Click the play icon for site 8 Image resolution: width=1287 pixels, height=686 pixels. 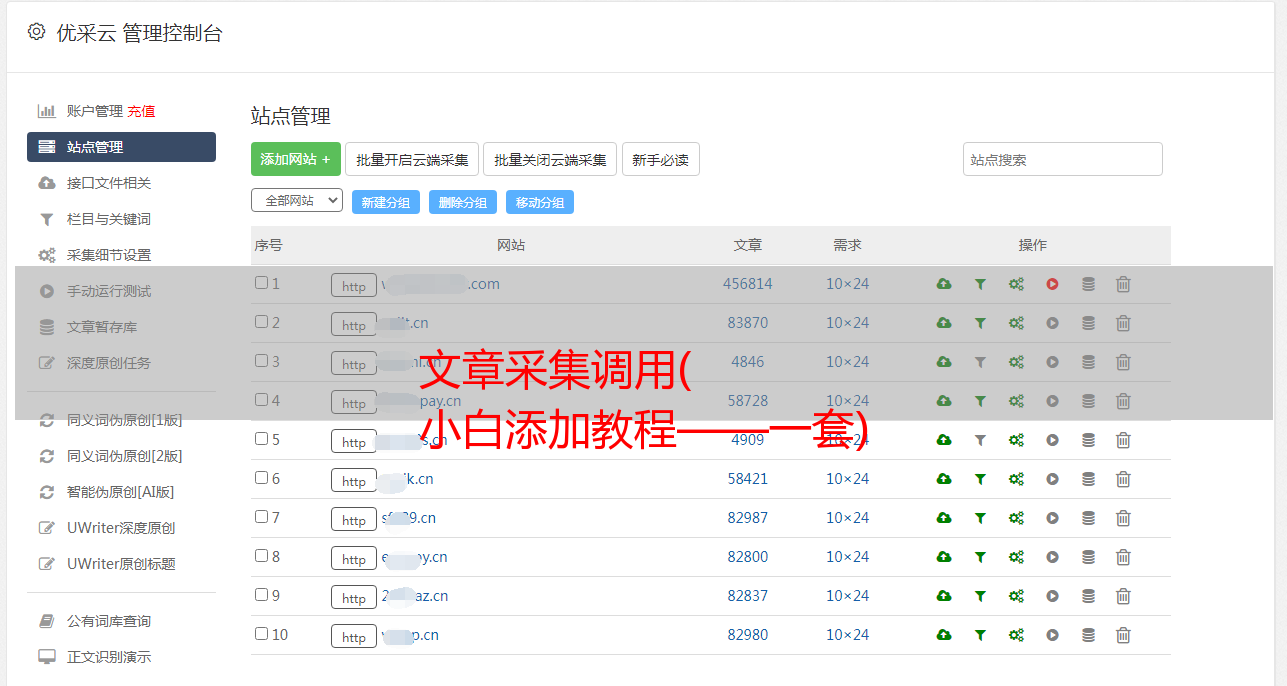[x=1052, y=557]
